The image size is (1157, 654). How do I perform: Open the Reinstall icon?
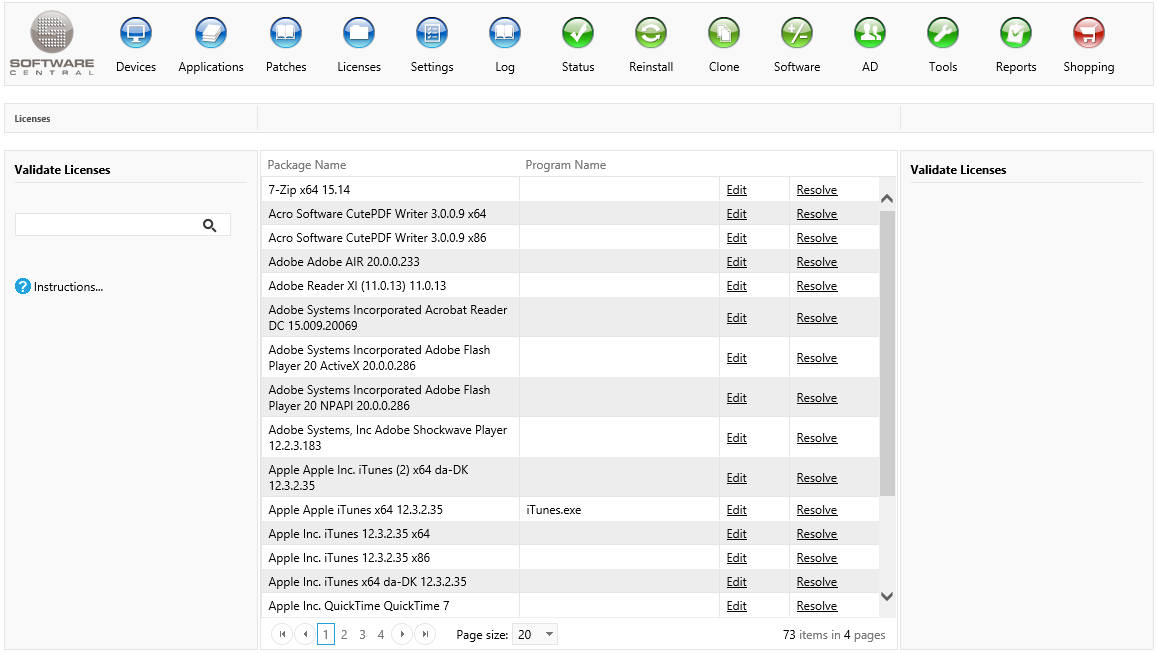[x=651, y=34]
